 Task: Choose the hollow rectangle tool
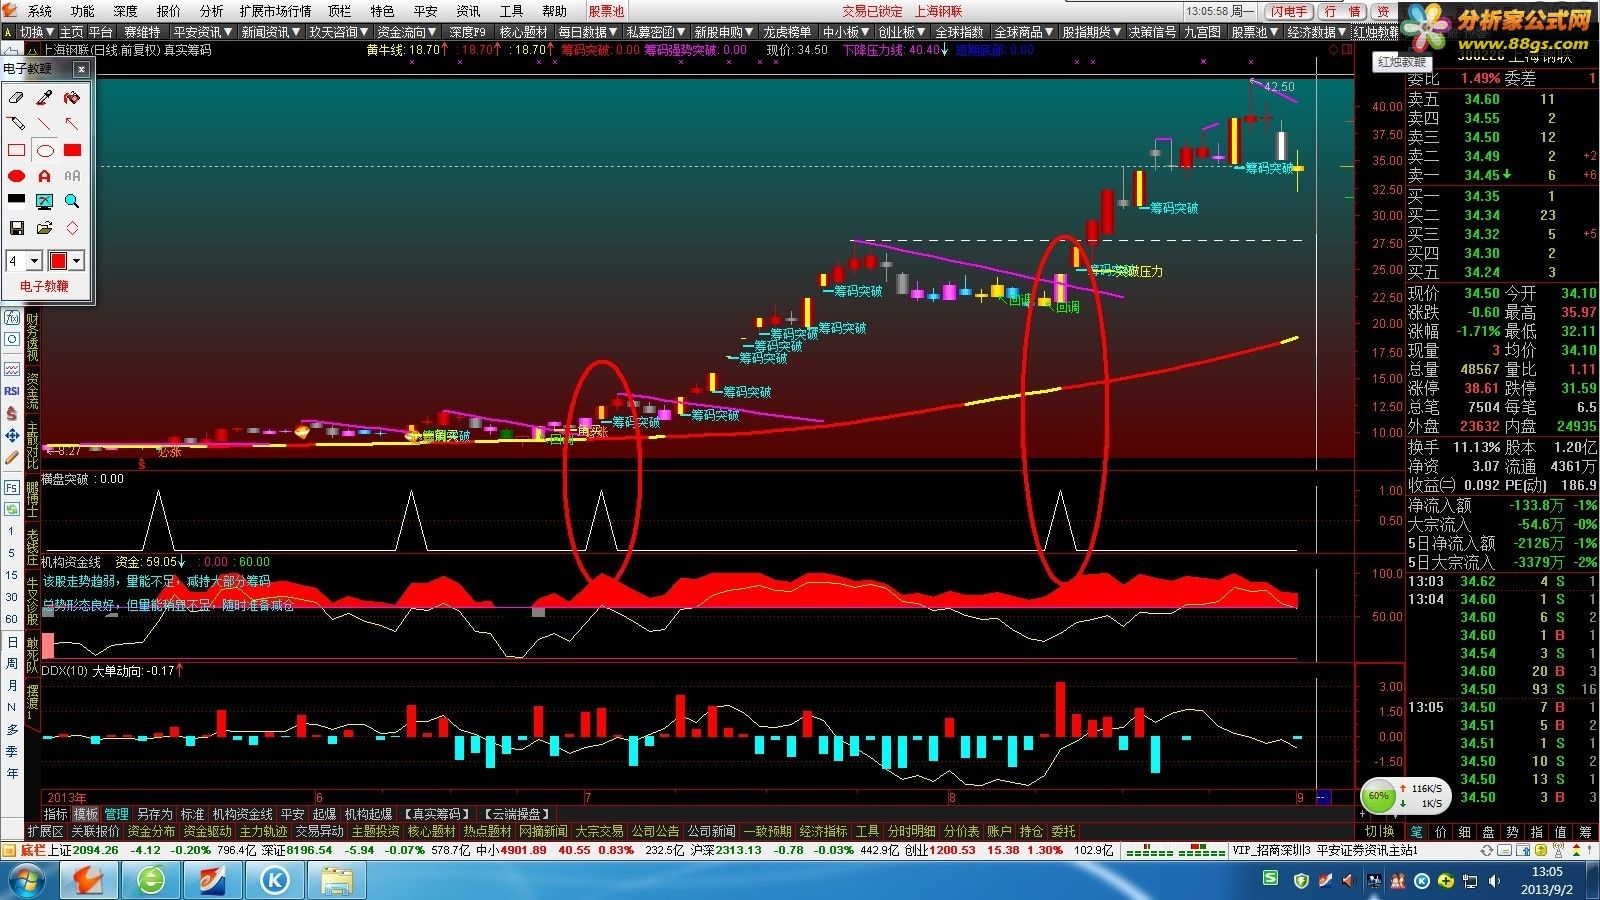point(16,150)
